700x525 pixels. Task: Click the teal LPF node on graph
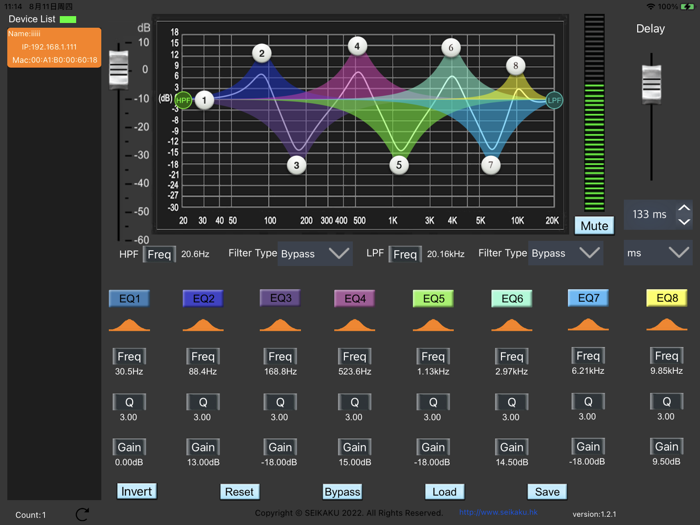coord(554,100)
